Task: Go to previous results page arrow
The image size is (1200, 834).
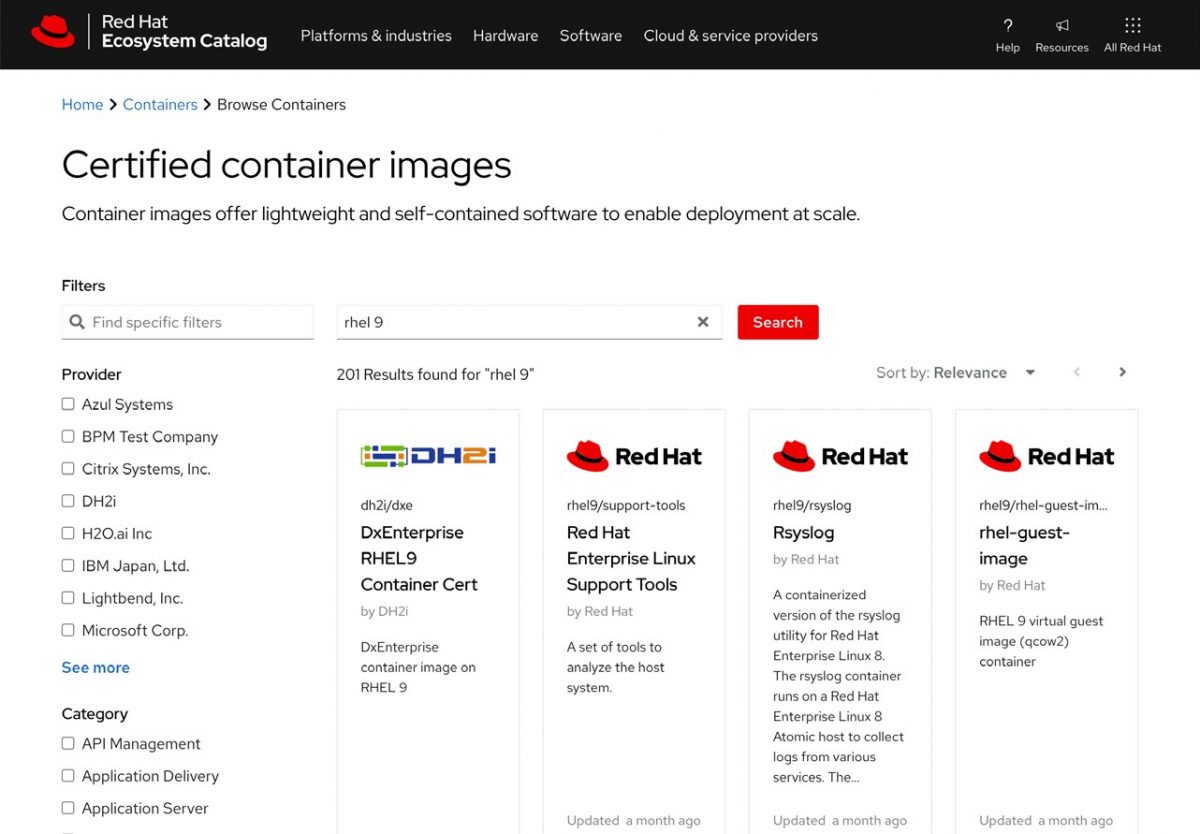Action: 1077,372
